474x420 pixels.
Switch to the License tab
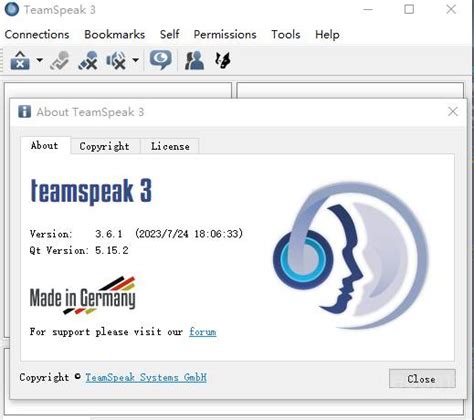(x=170, y=146)
